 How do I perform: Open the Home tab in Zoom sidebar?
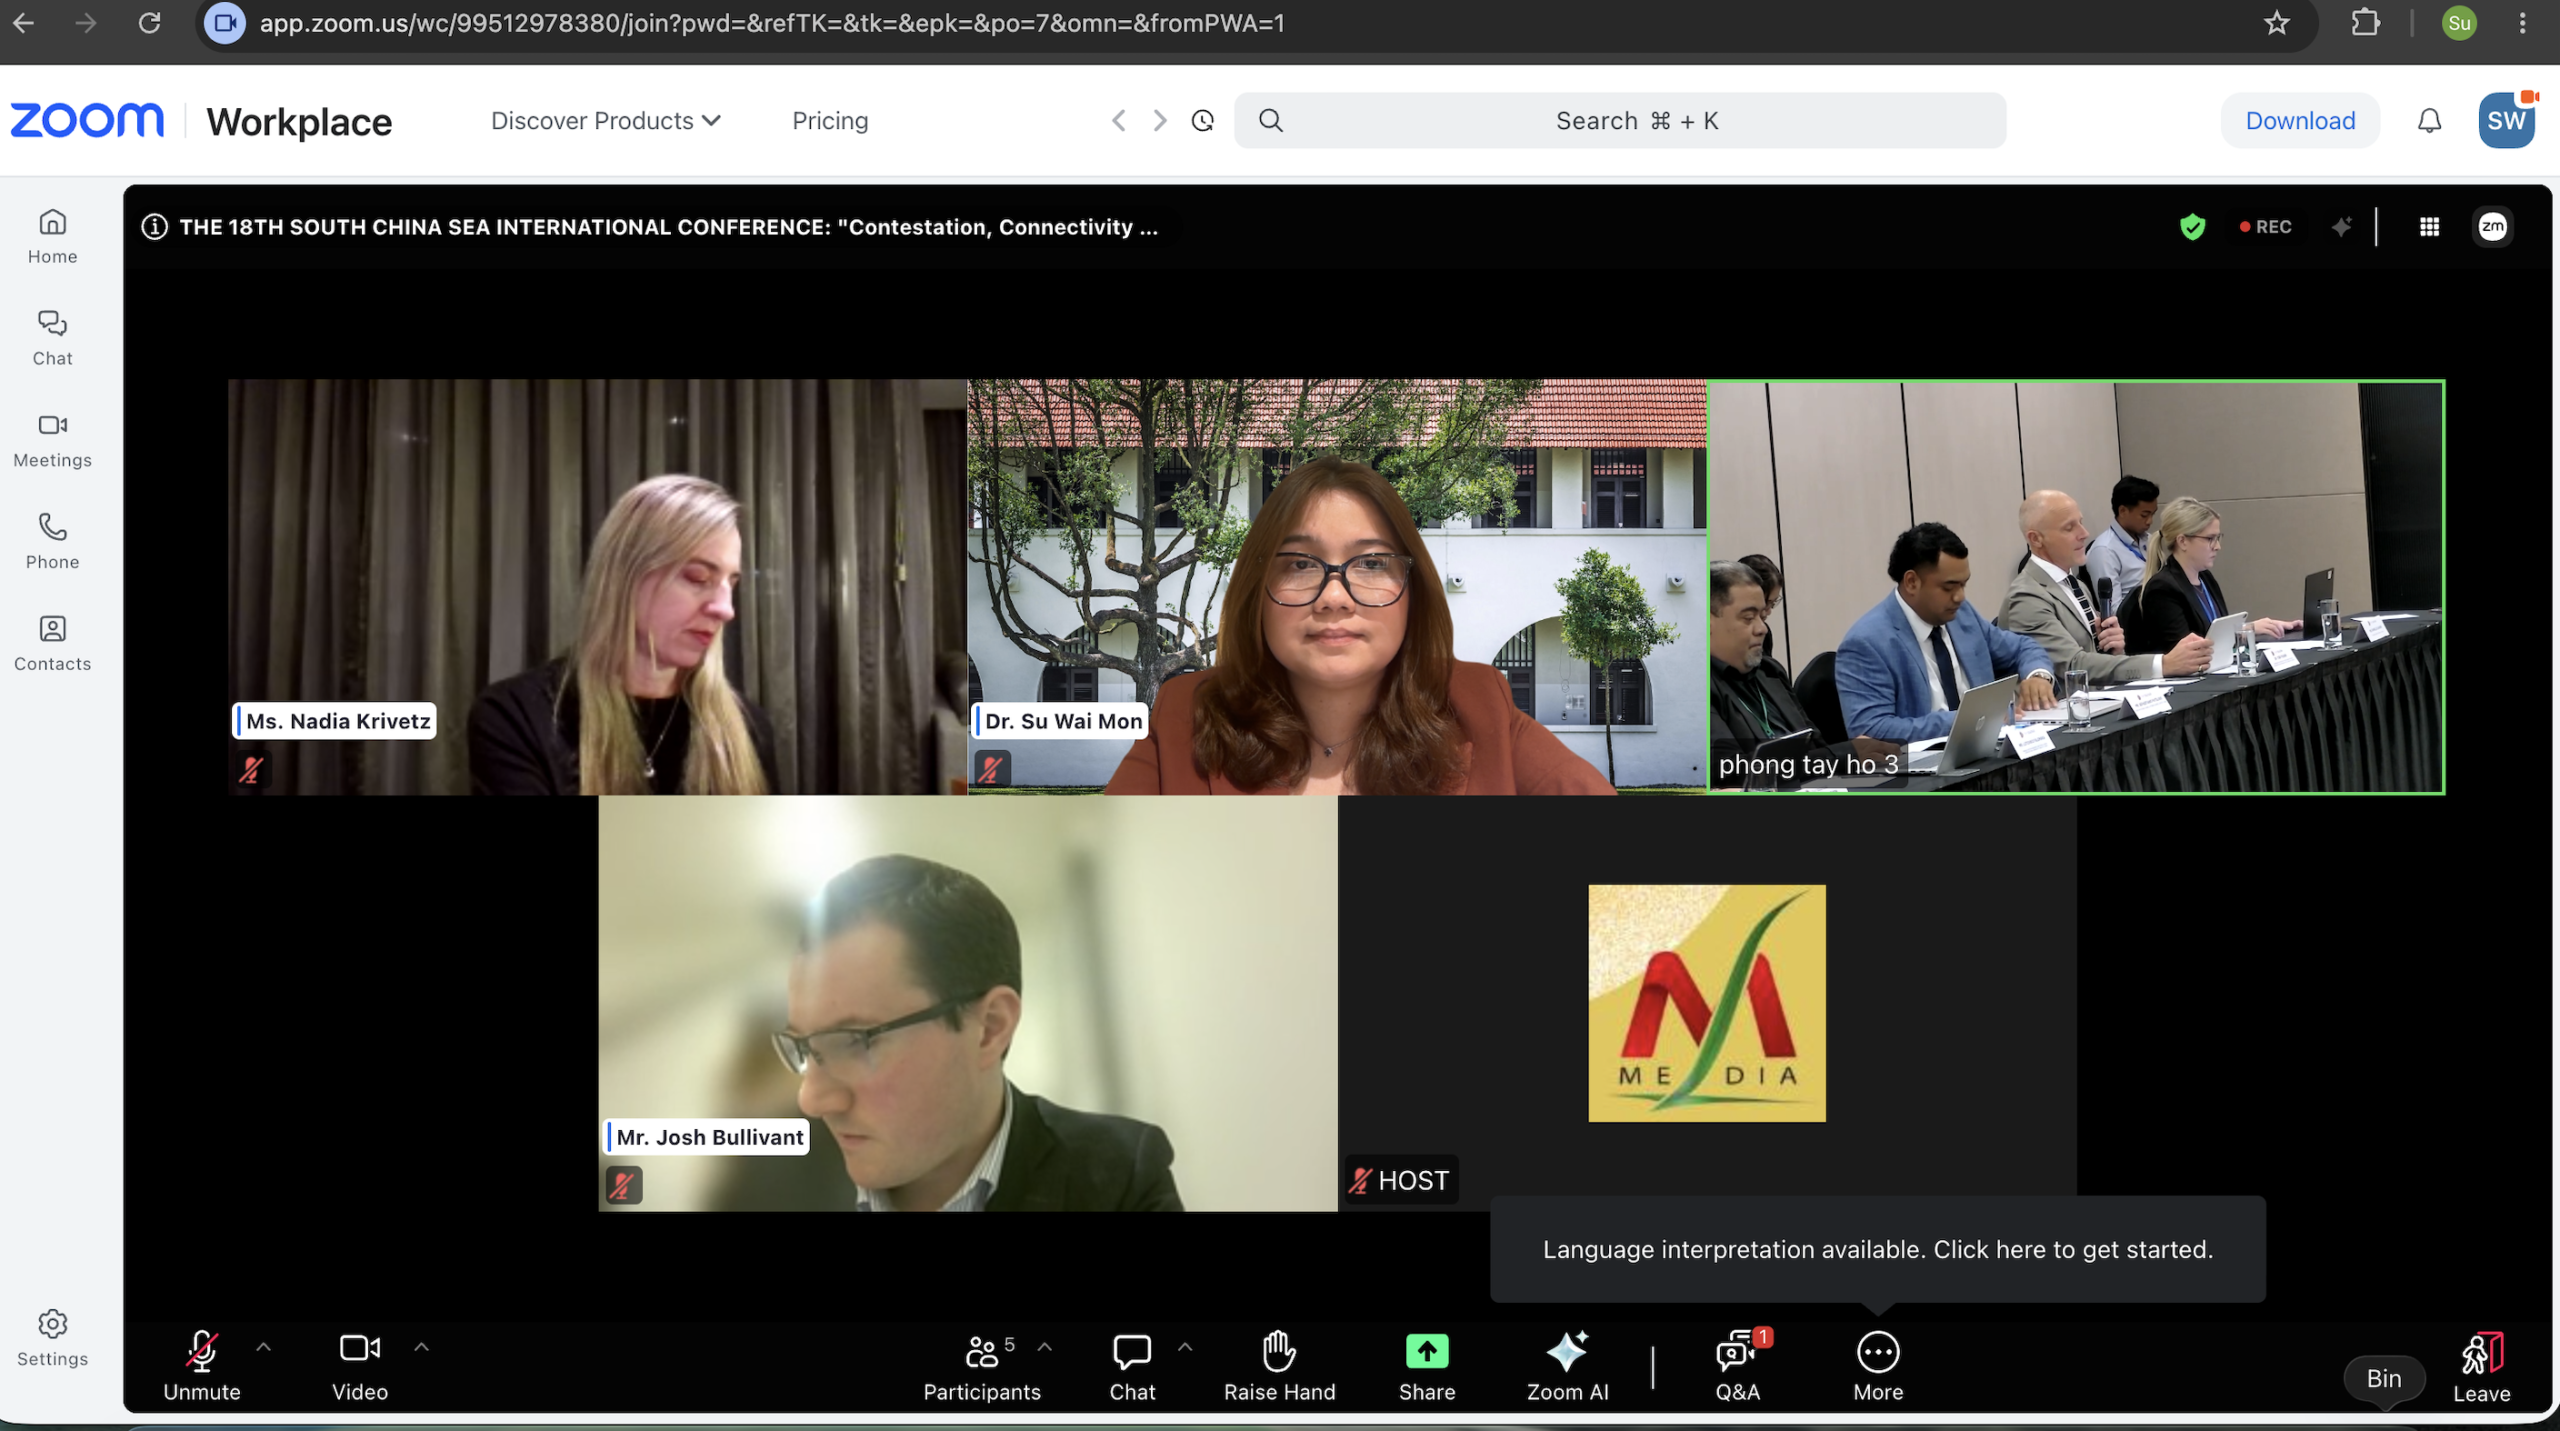[x=52, y=237]
